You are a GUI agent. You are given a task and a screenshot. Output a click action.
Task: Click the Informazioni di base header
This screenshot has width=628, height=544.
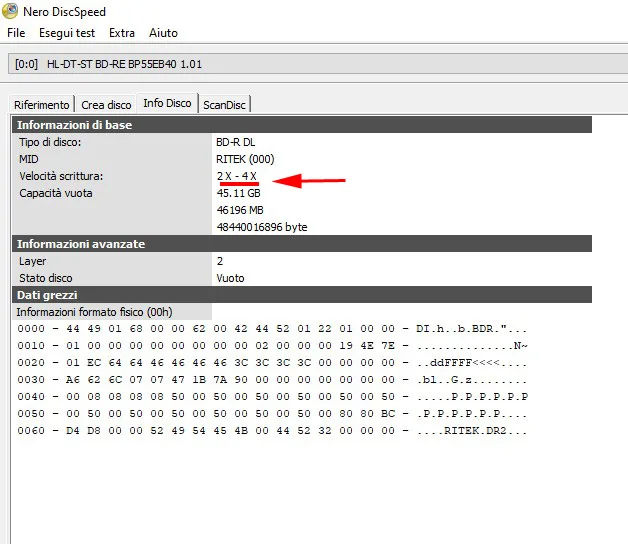(302, 125)
